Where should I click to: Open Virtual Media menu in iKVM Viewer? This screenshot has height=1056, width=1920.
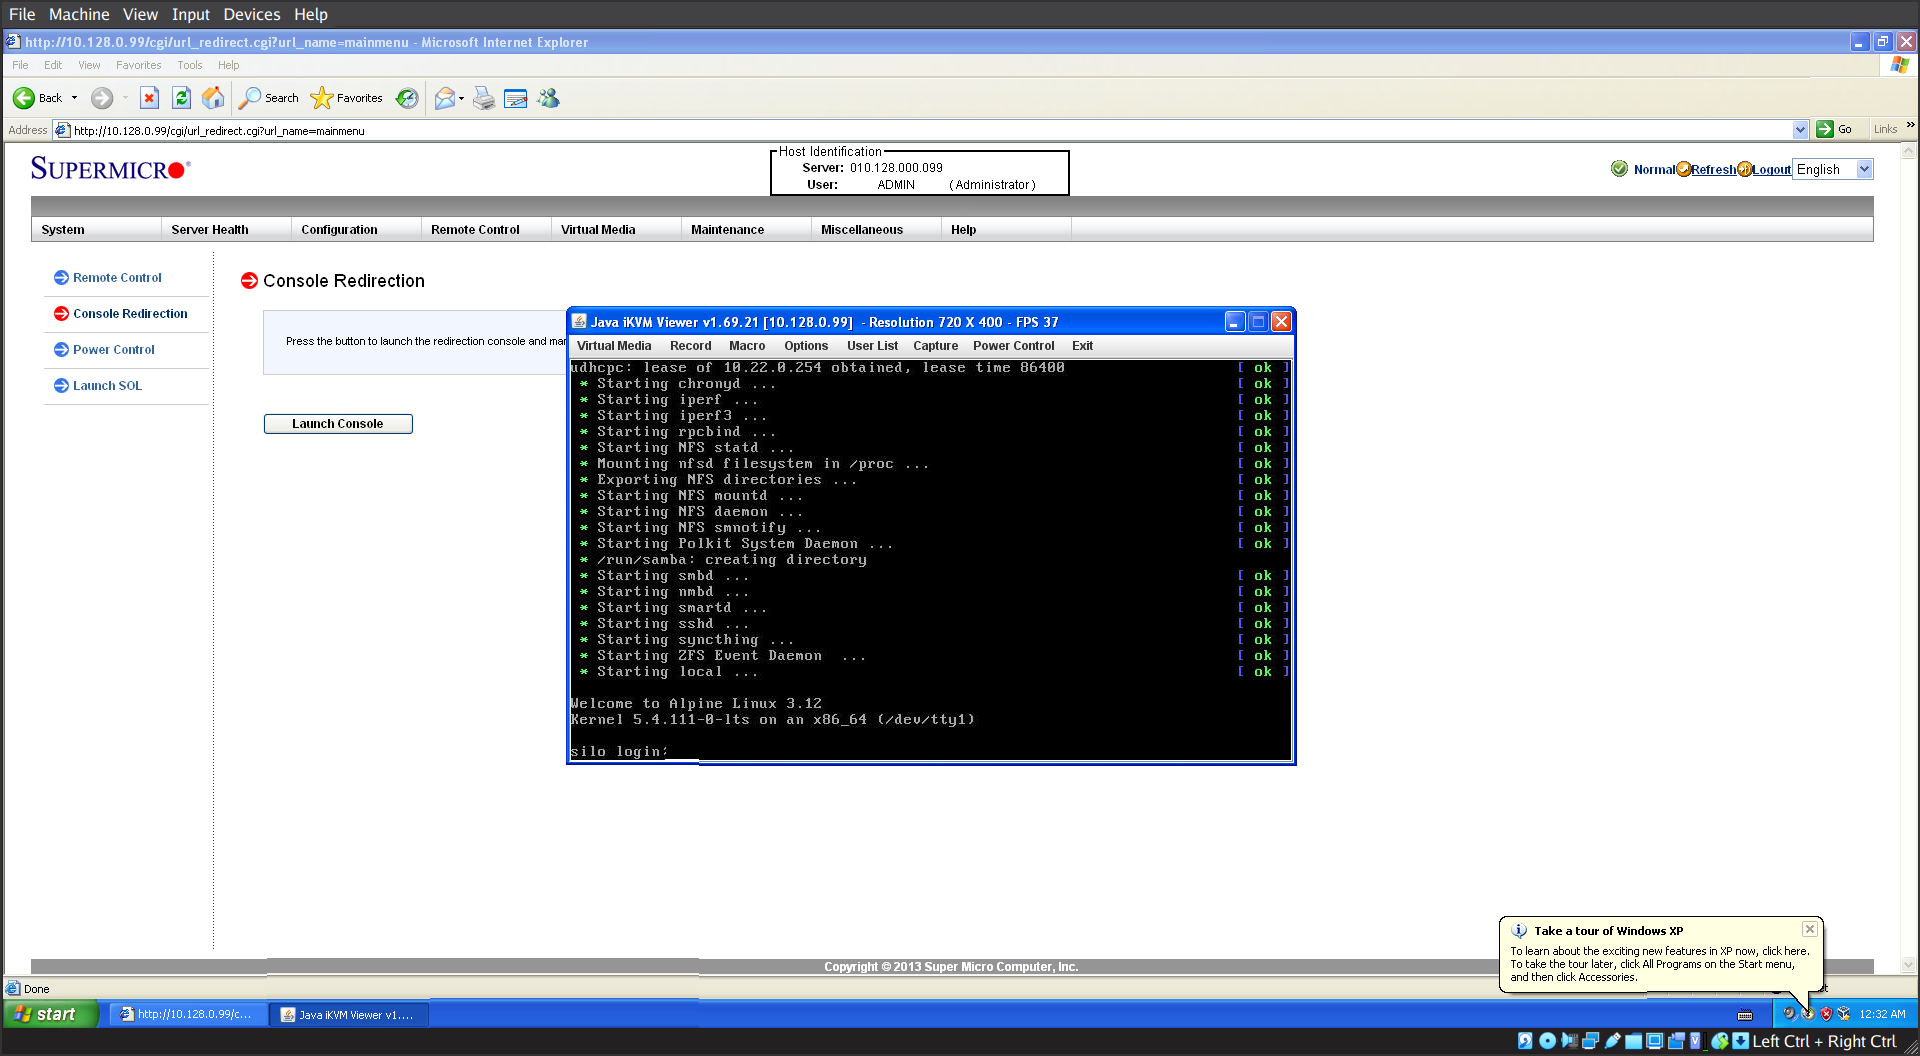pyautogui.click(x=614, y=345)
